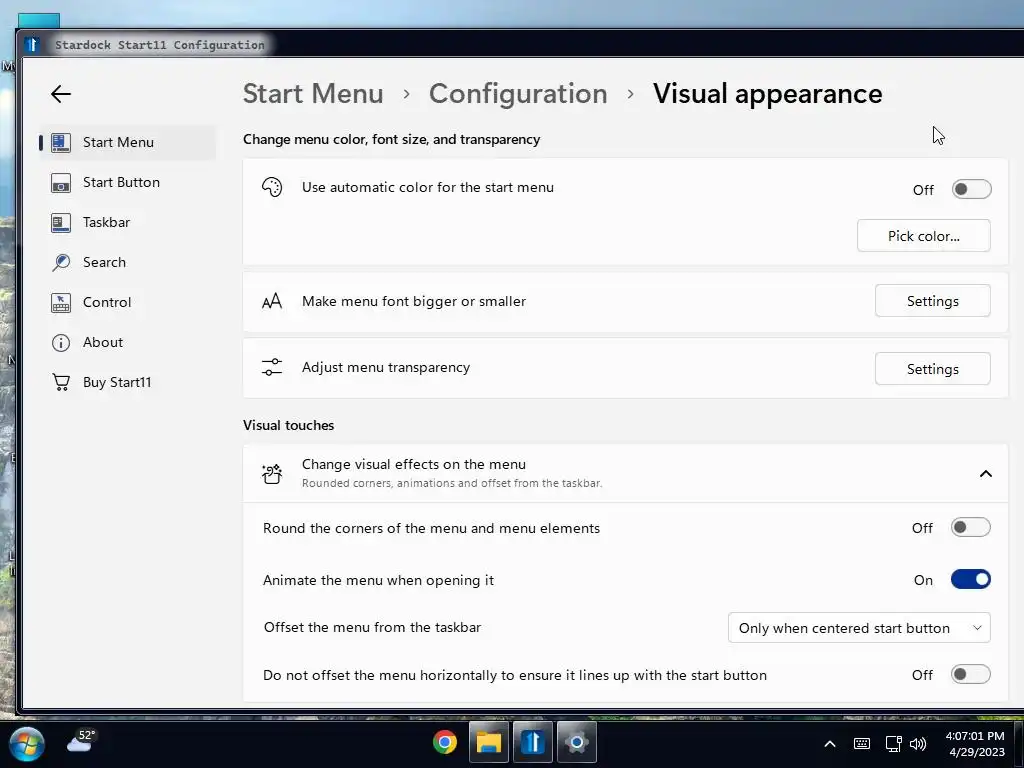Launch Google Chrome from the taskbar
Image resolution: width=1024 pixels, height=768 pixels.
point(444,743)
